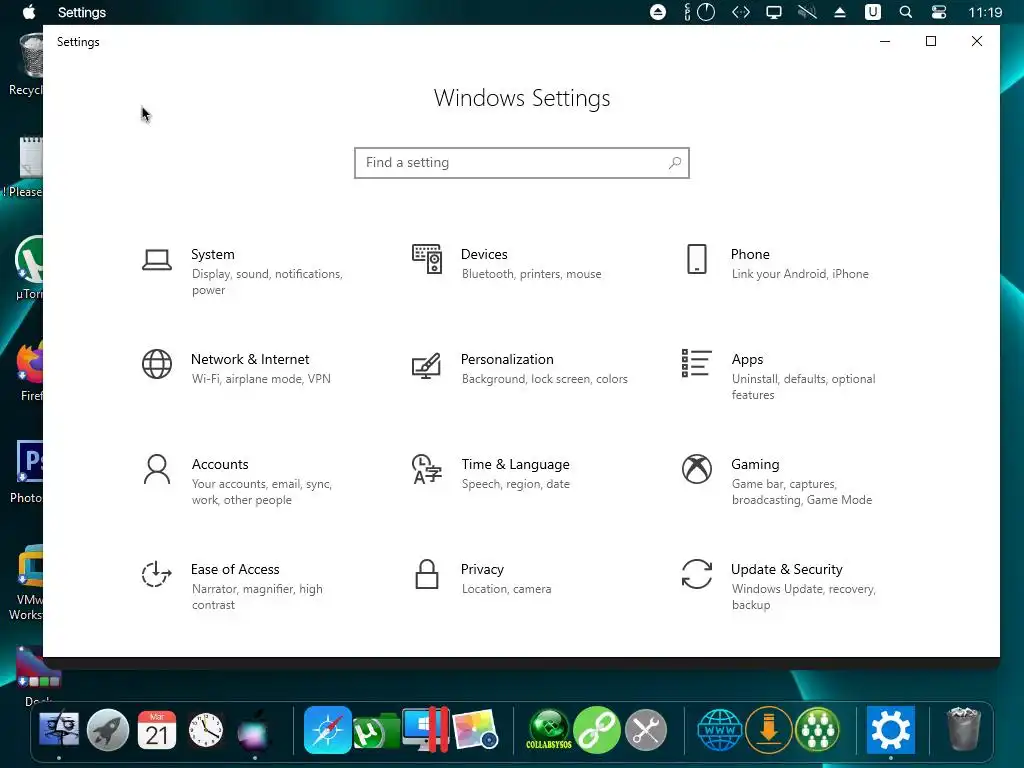Image resolution: width=1024 pixels, height=768 pixels.
Task: Click the display monitor icon in top bar
Action: [774, 12]
